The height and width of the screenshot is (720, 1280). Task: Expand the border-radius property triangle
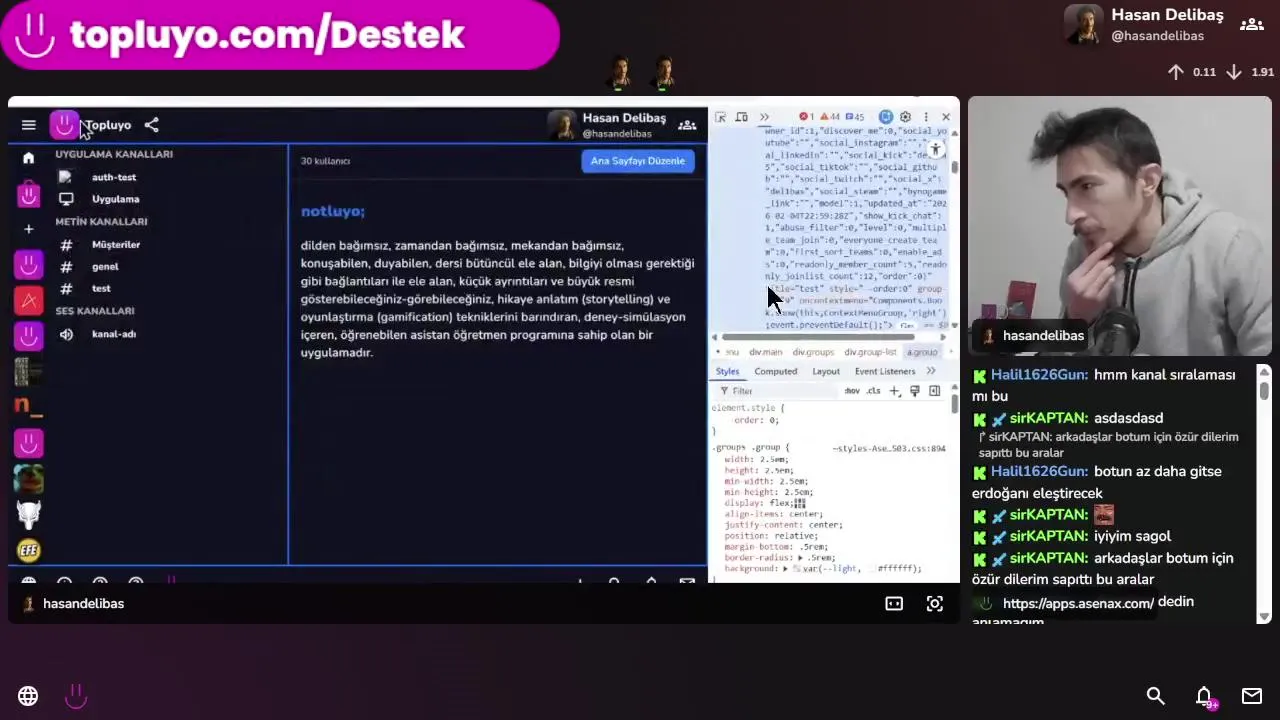point(800,558)
